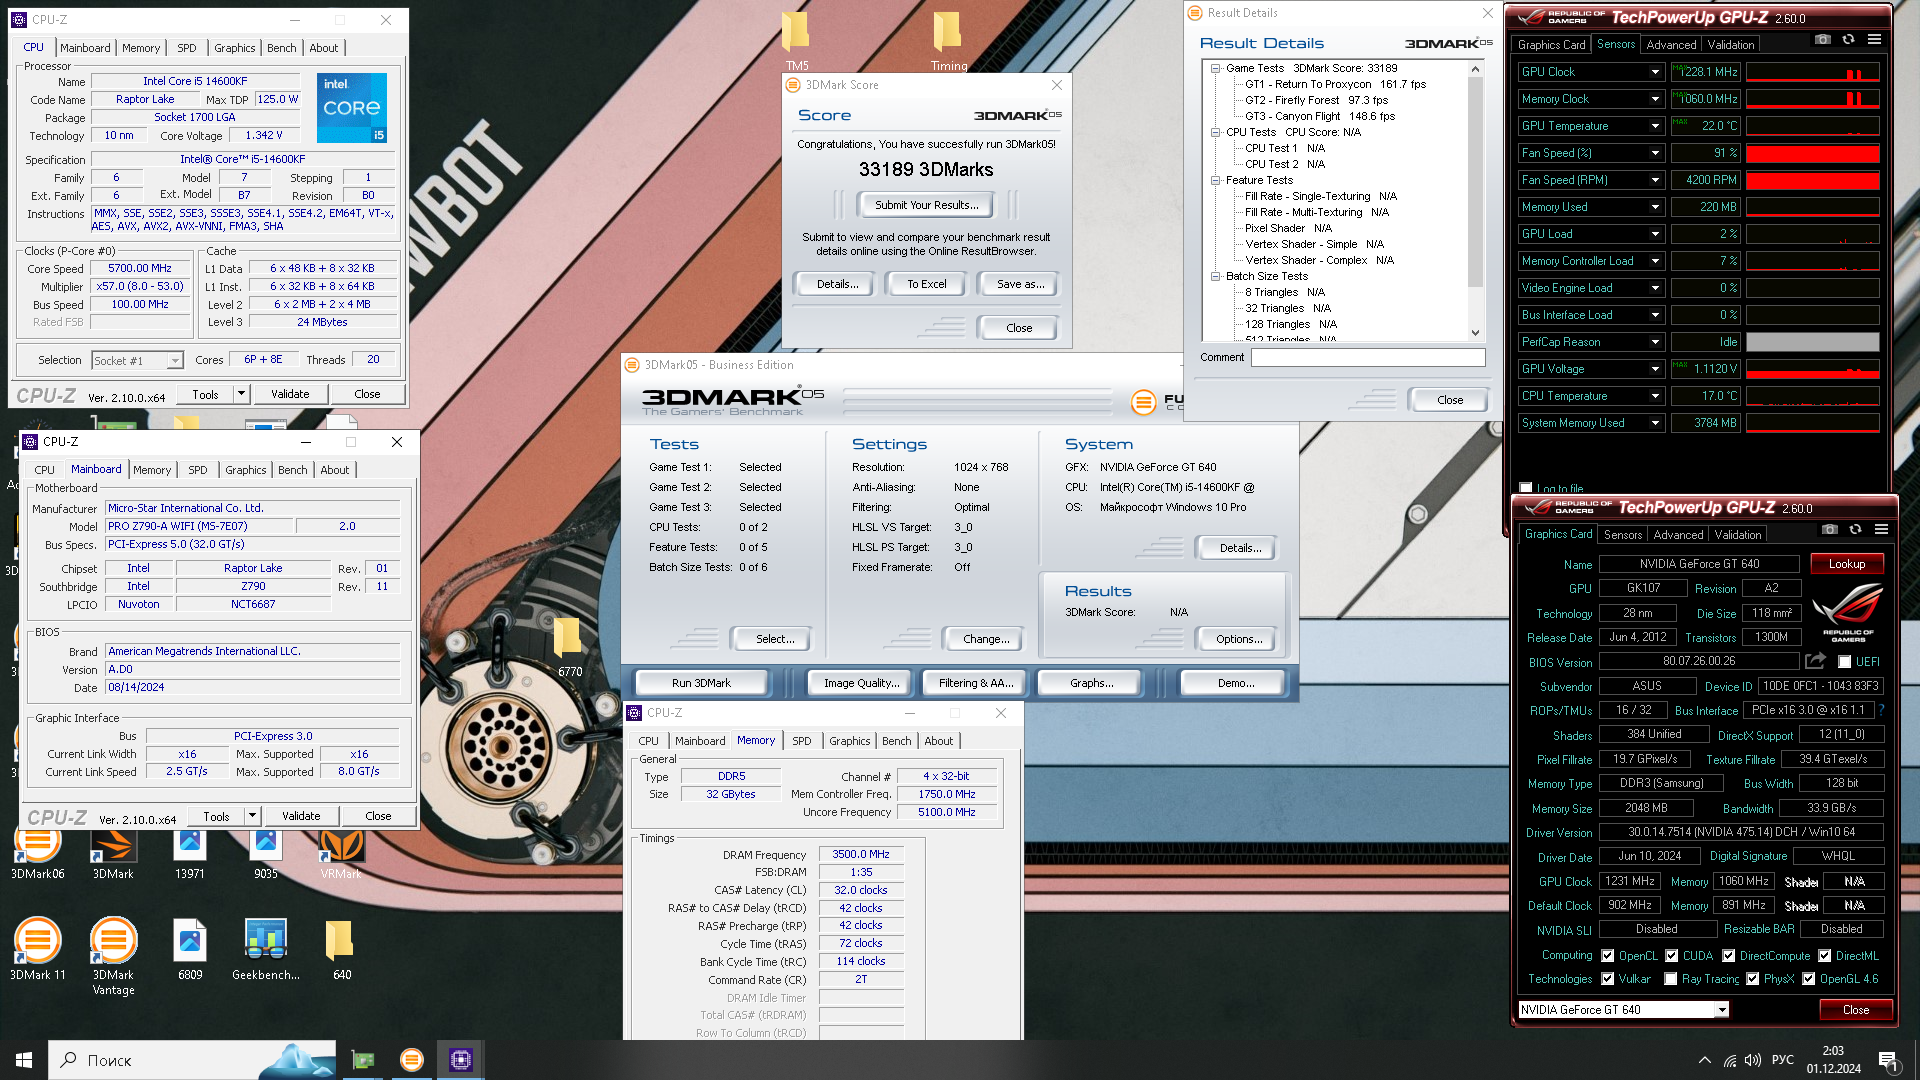Switch to Validation tab in GPU-Z Graphics Card window
1920x1080 pixels.
1738,535
